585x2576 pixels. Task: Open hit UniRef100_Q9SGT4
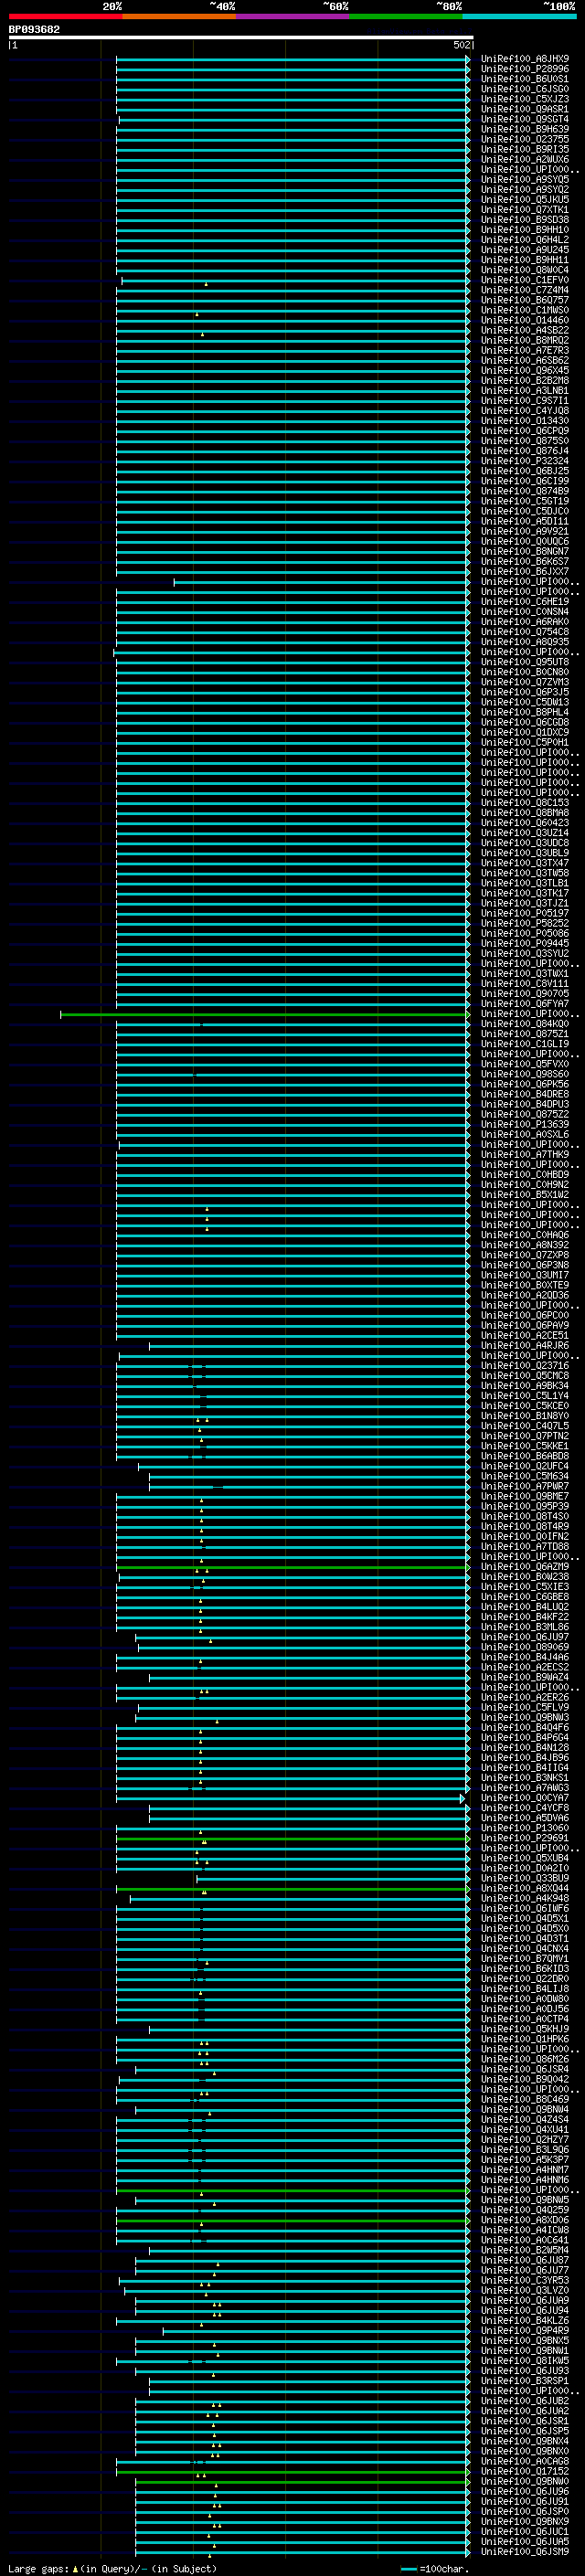tap(525, 119)
